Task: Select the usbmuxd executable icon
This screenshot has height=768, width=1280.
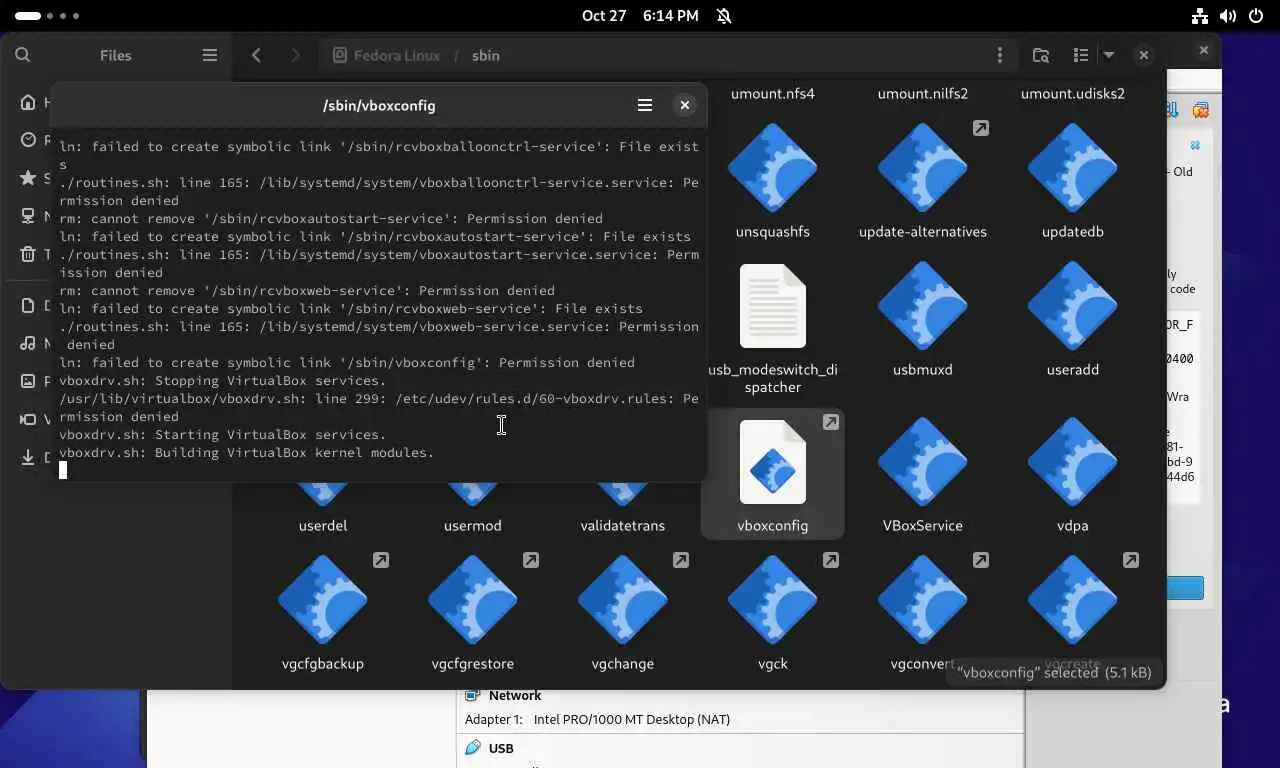Action: (923, 306)
